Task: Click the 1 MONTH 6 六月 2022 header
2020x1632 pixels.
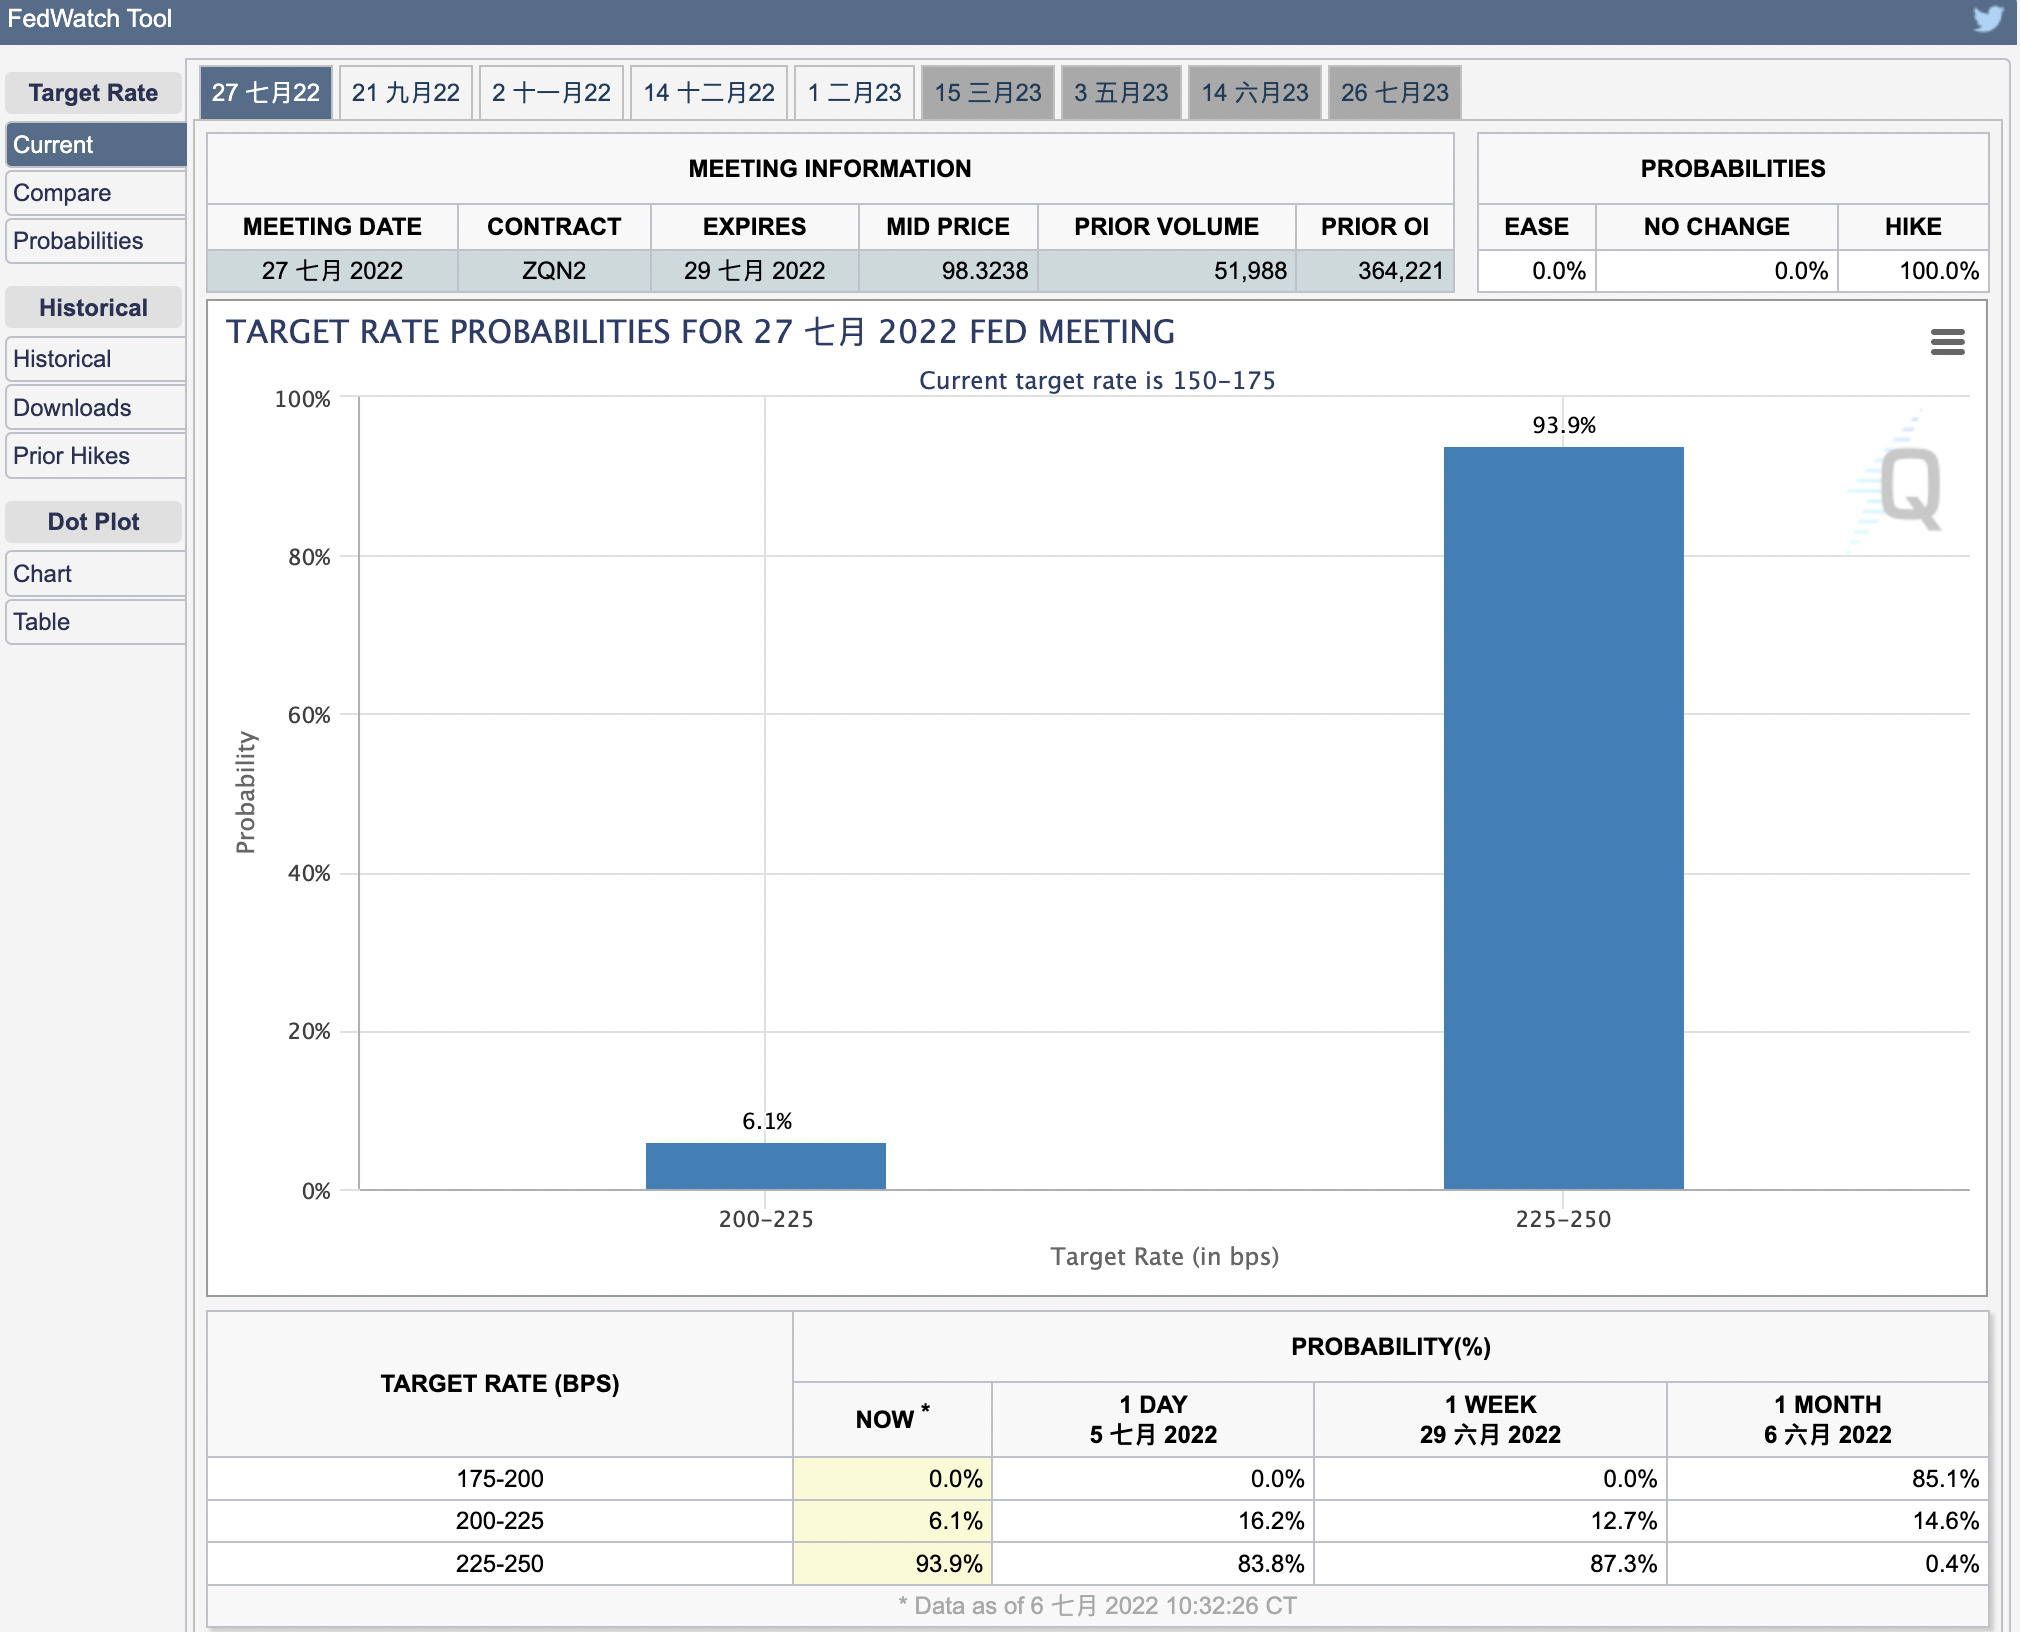Action: coord(1828,1419)
